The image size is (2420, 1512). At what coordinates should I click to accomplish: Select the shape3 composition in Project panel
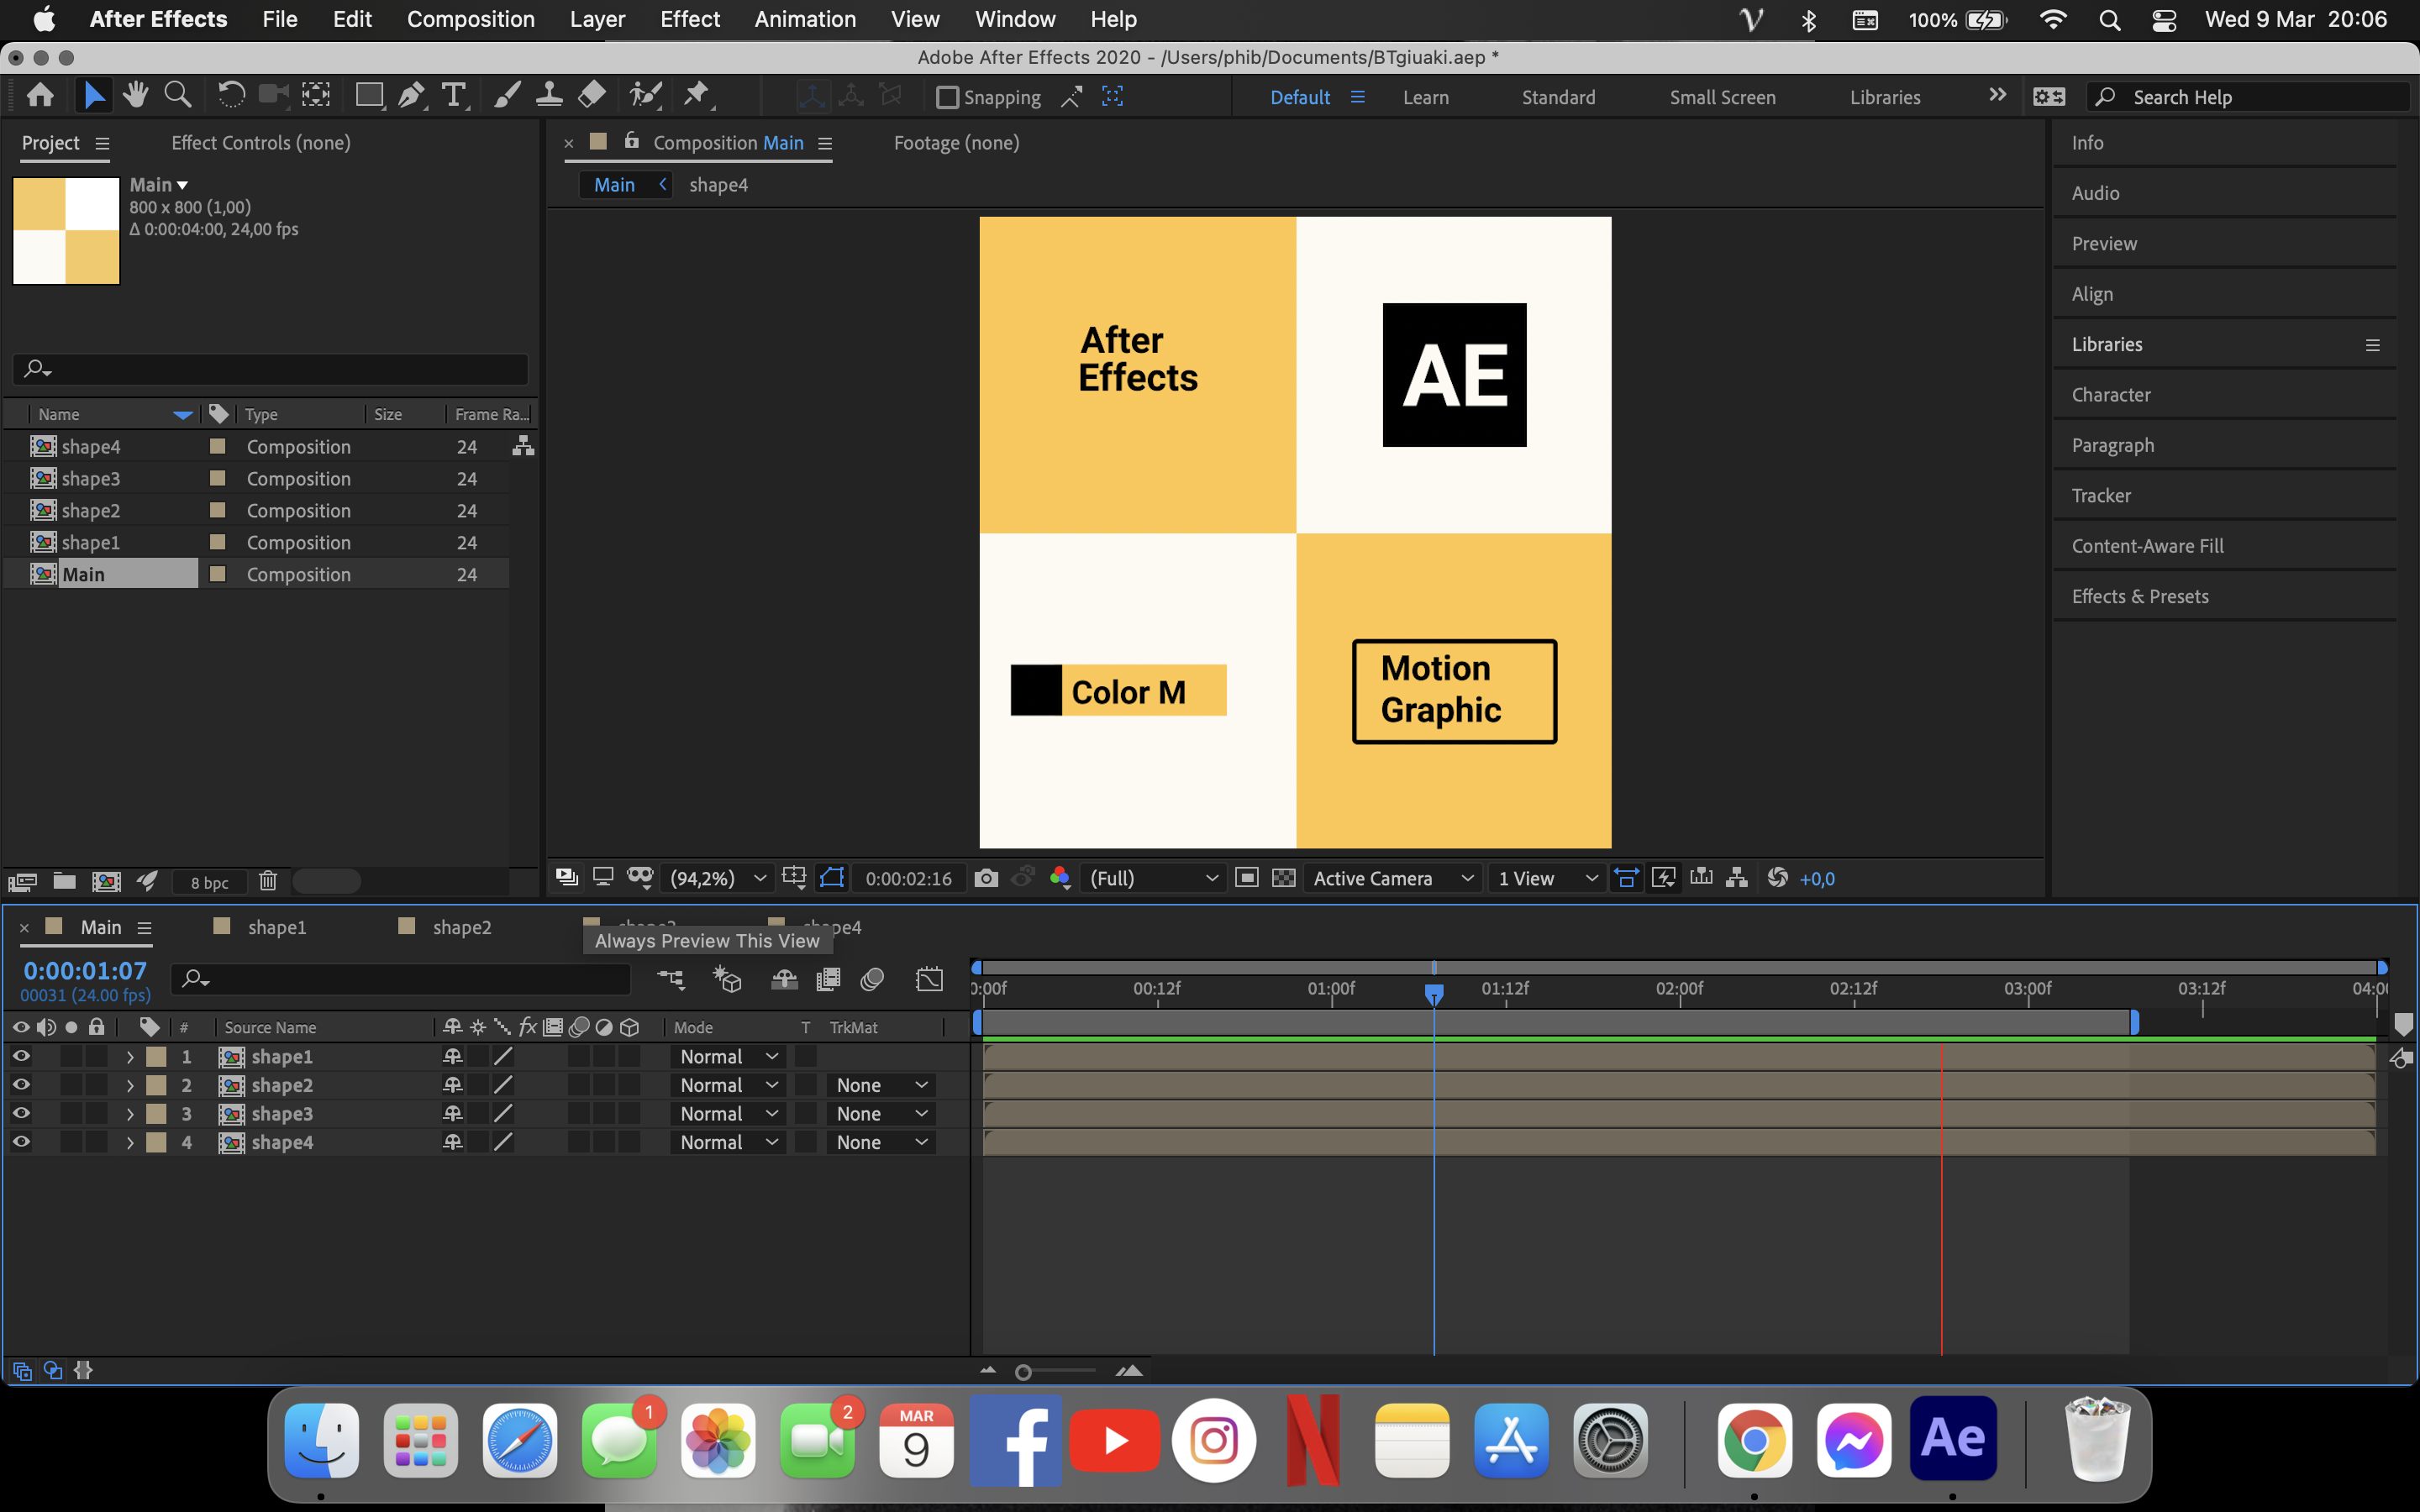[90, 478]
